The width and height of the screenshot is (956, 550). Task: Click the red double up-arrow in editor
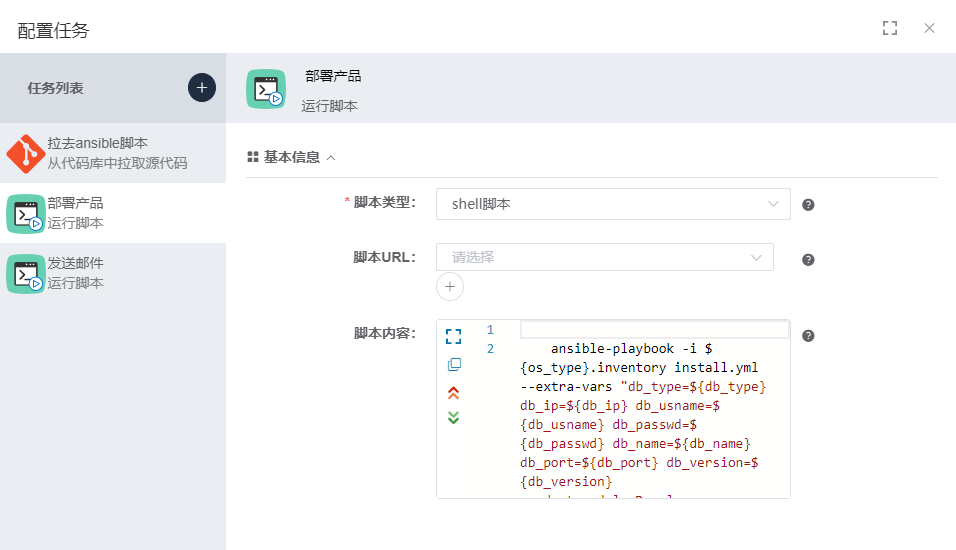pyautogui.click(x=454, y=392)
